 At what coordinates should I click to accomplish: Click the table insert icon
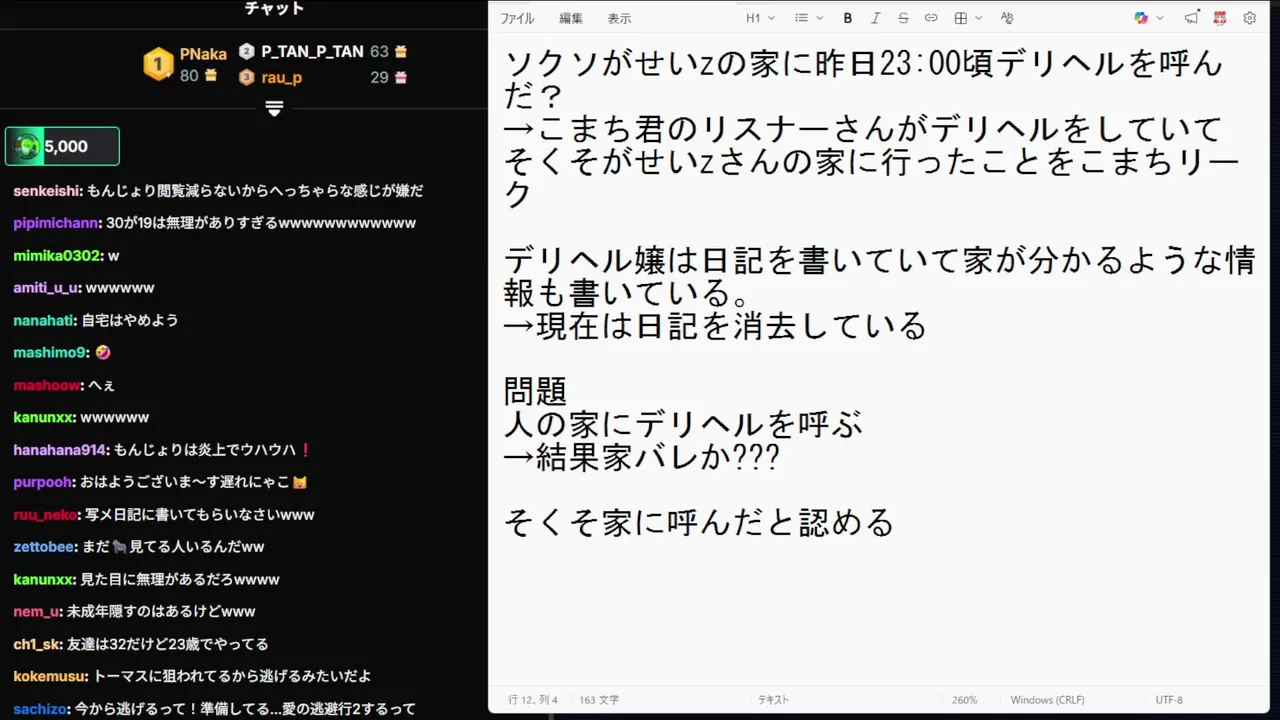[x=961, y=18]
